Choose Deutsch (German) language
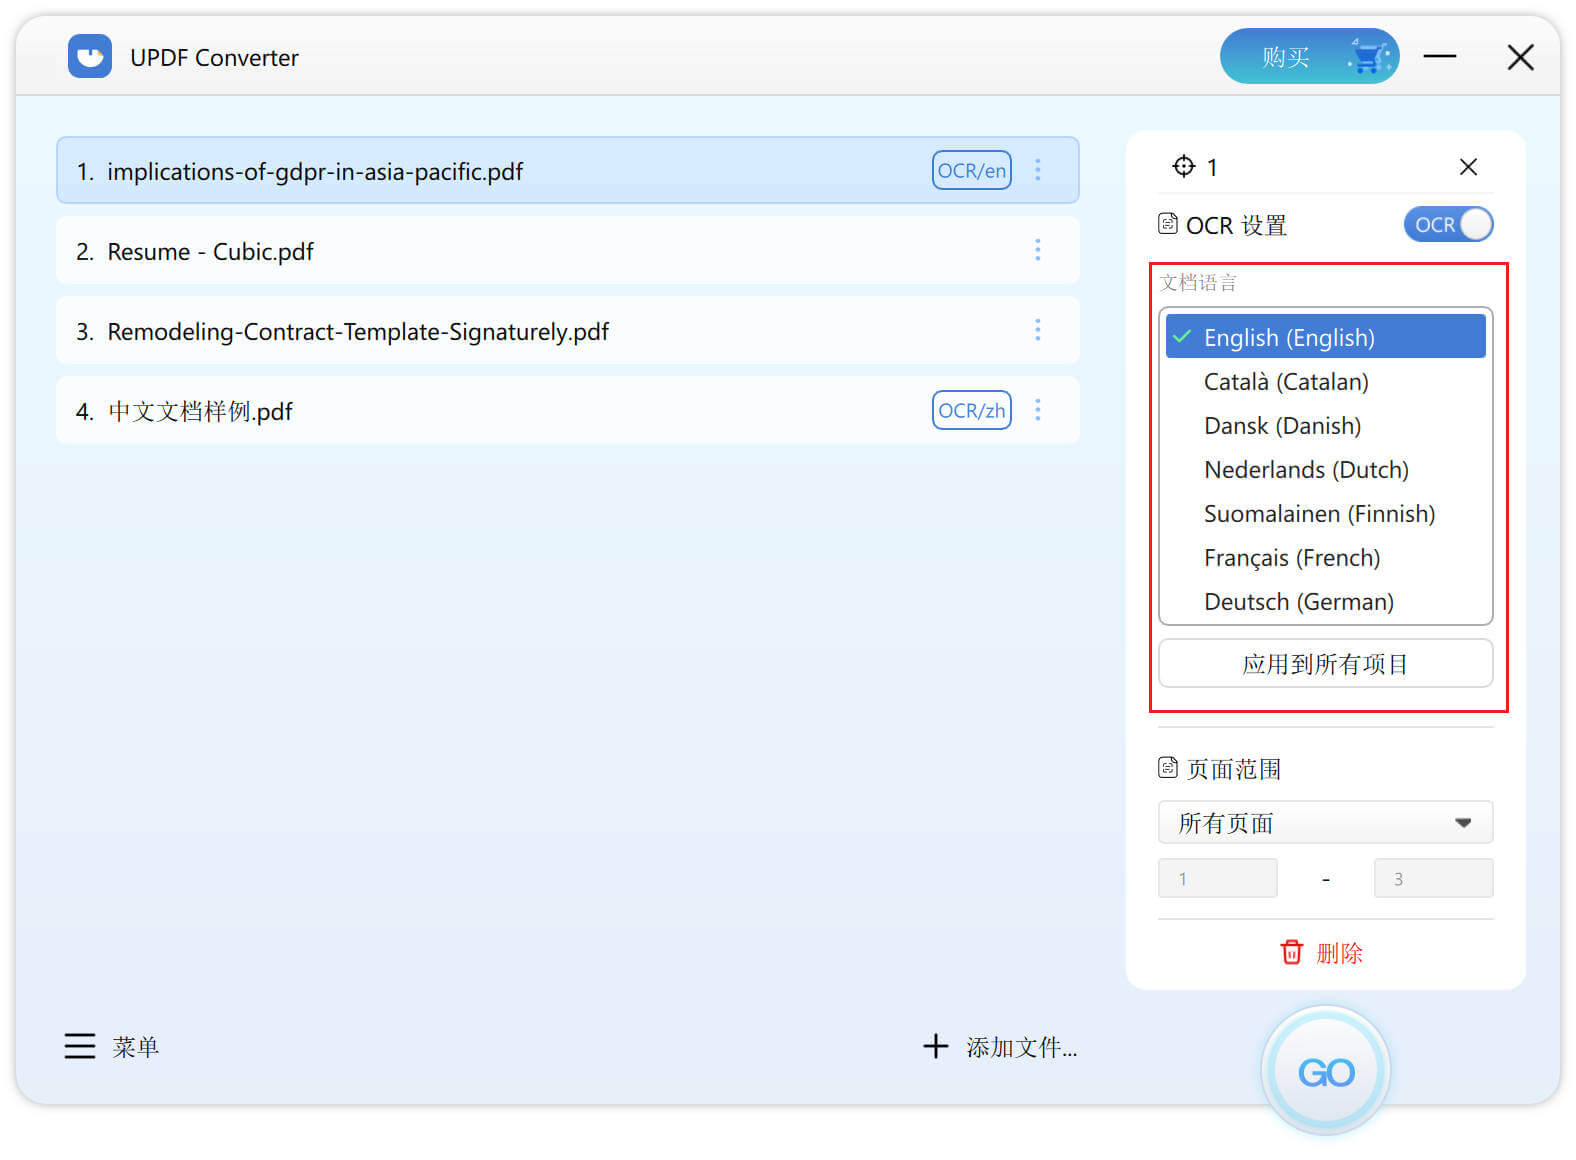 (1326, 601)
